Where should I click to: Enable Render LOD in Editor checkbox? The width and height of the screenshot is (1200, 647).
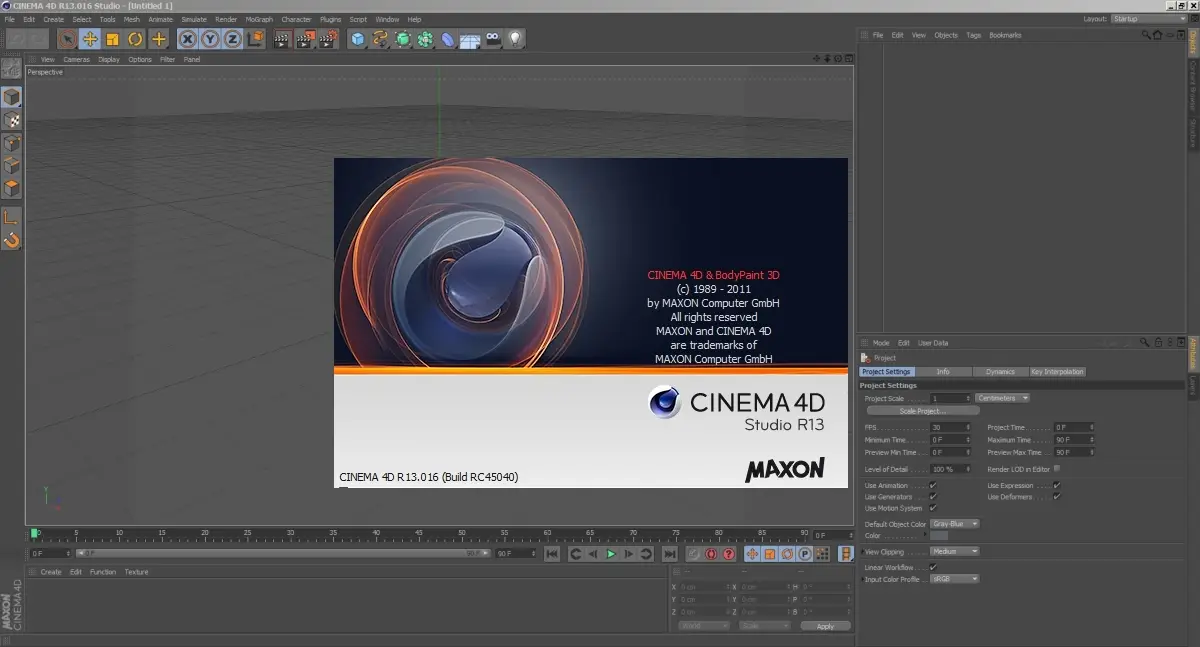pos(1057,468)
